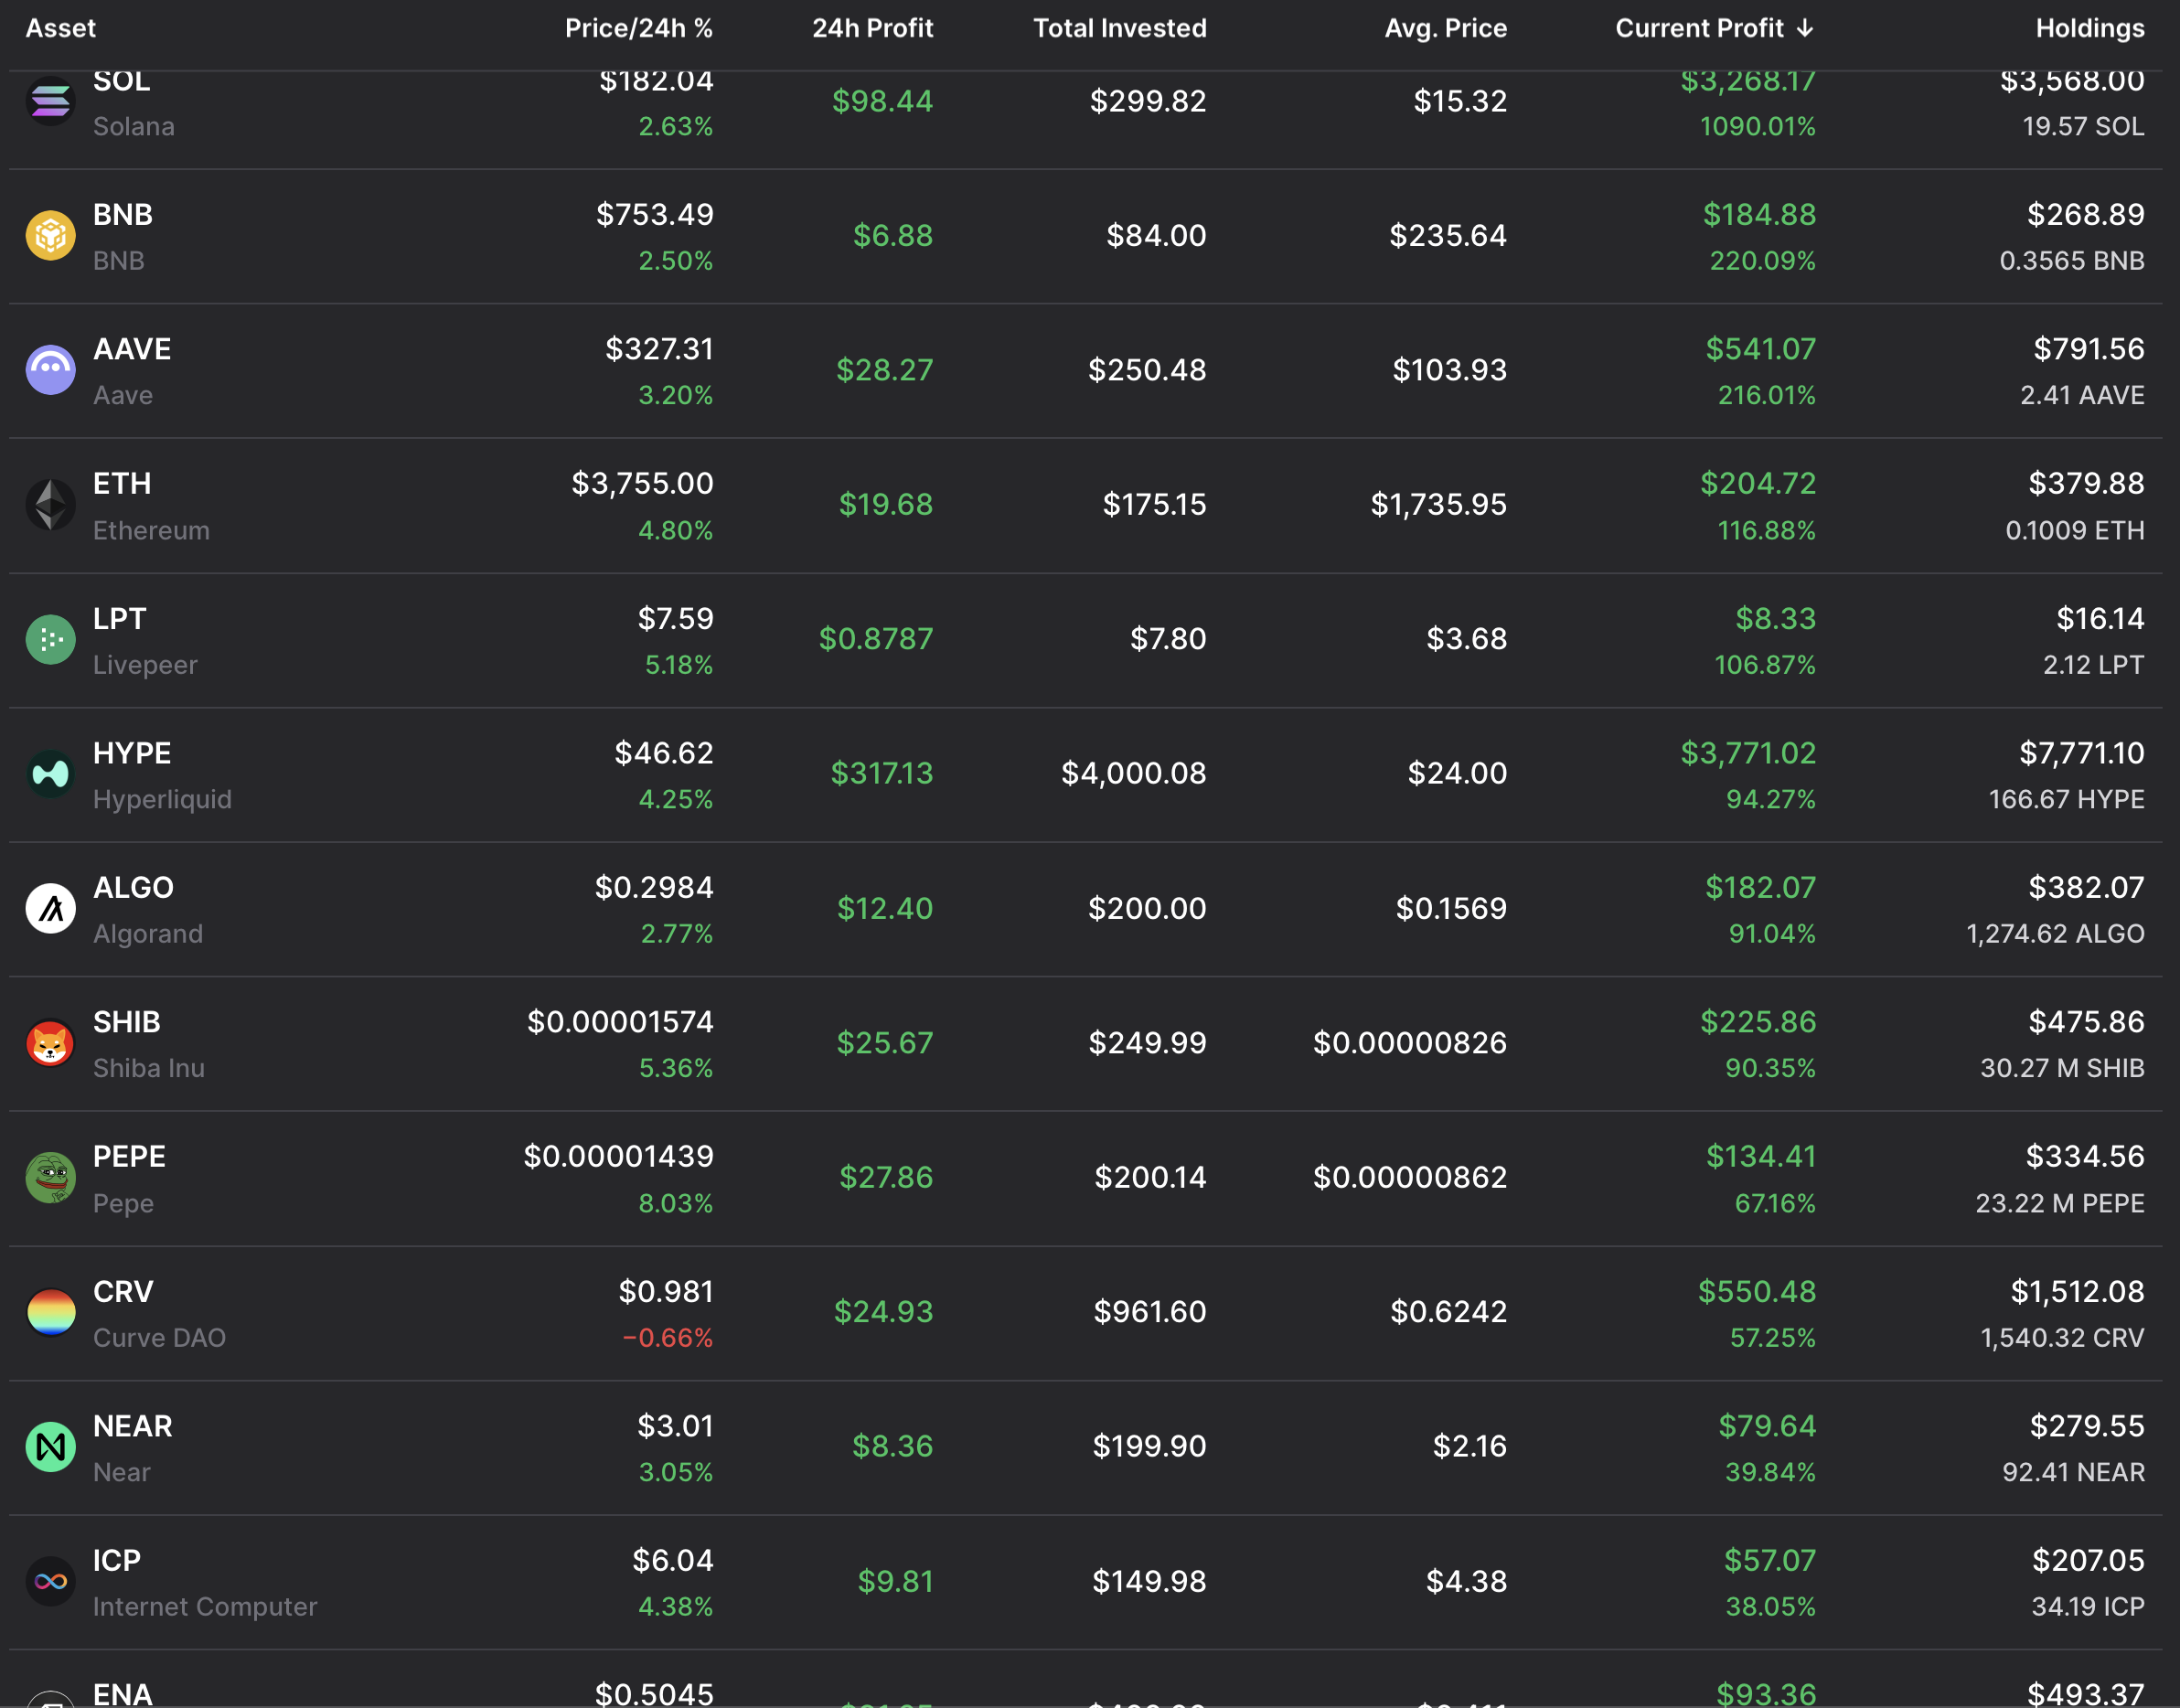Click the Solana coin icon
Screen dimensions: 2180x1708
[x=50, y=102]
